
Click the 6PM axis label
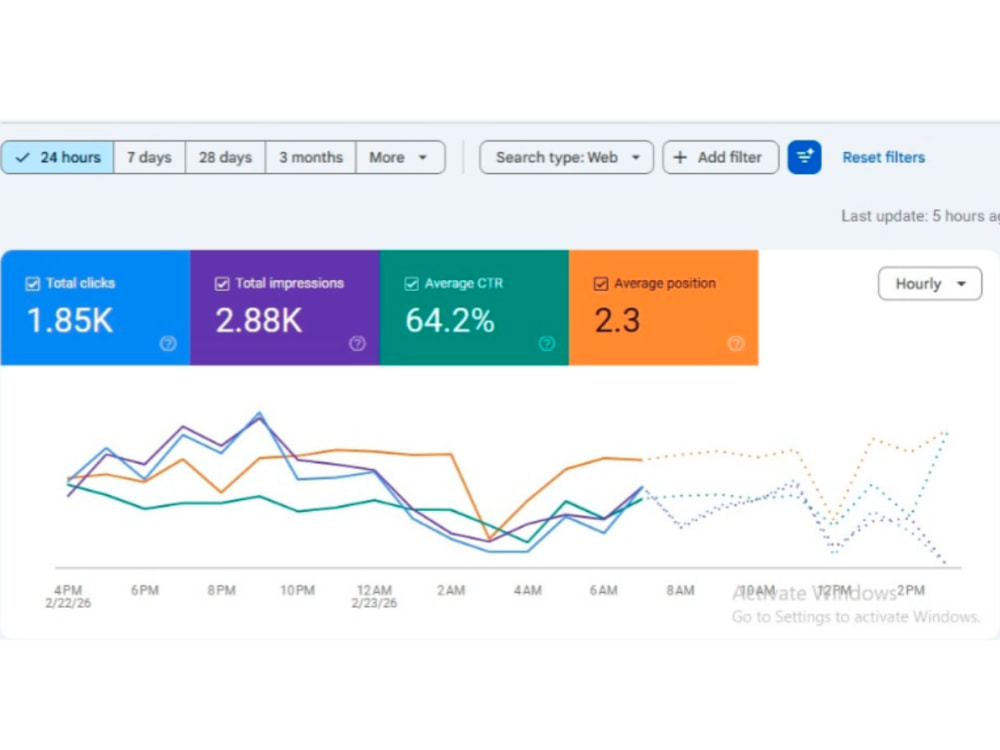tap(145, 591)
